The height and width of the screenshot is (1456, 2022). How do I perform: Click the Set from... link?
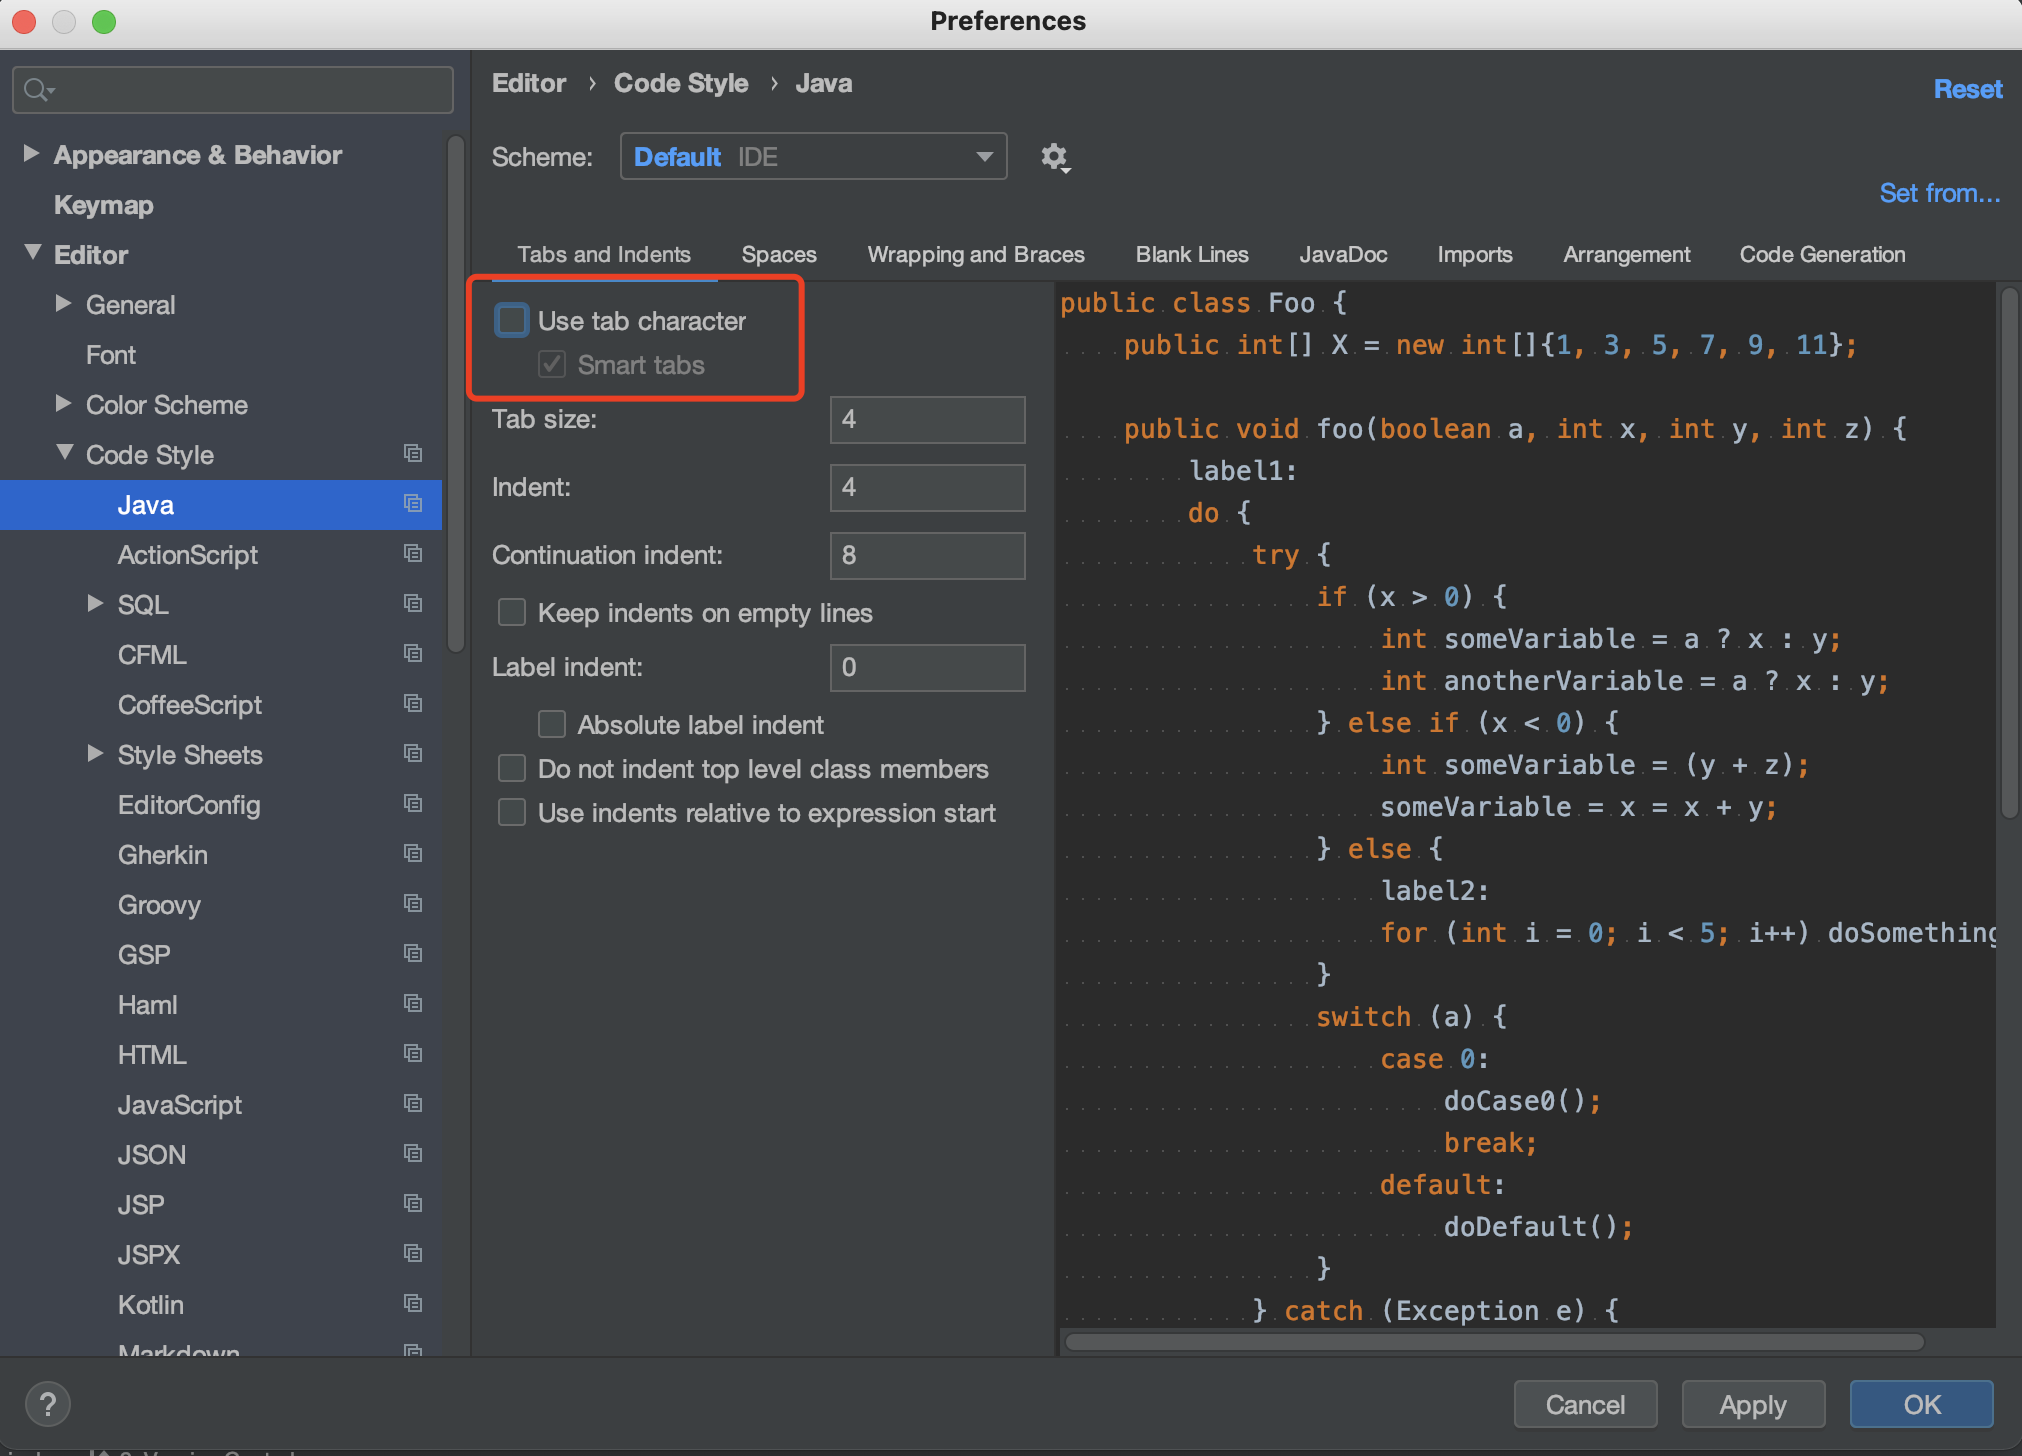point(1939,193)
